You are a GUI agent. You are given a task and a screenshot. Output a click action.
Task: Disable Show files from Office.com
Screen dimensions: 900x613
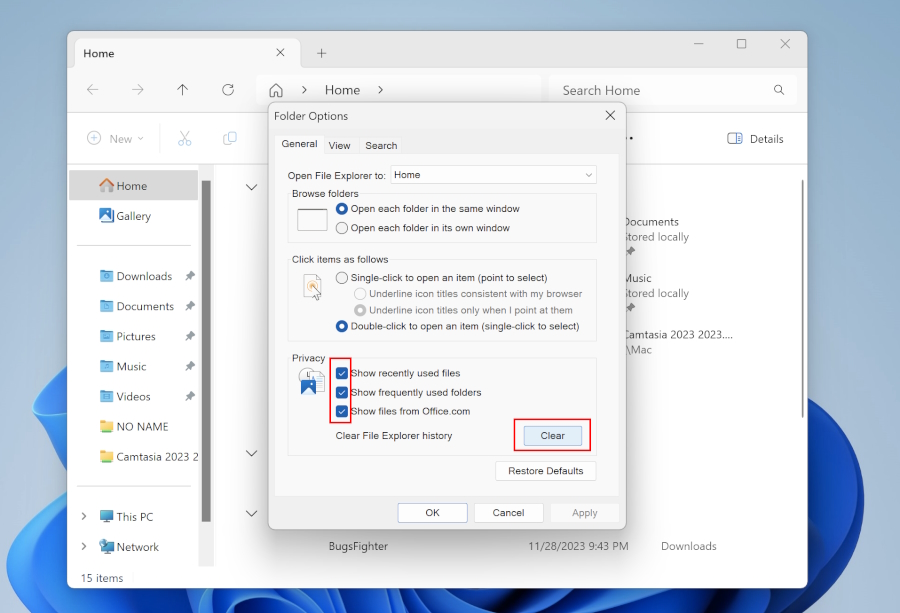click(342, 411)
